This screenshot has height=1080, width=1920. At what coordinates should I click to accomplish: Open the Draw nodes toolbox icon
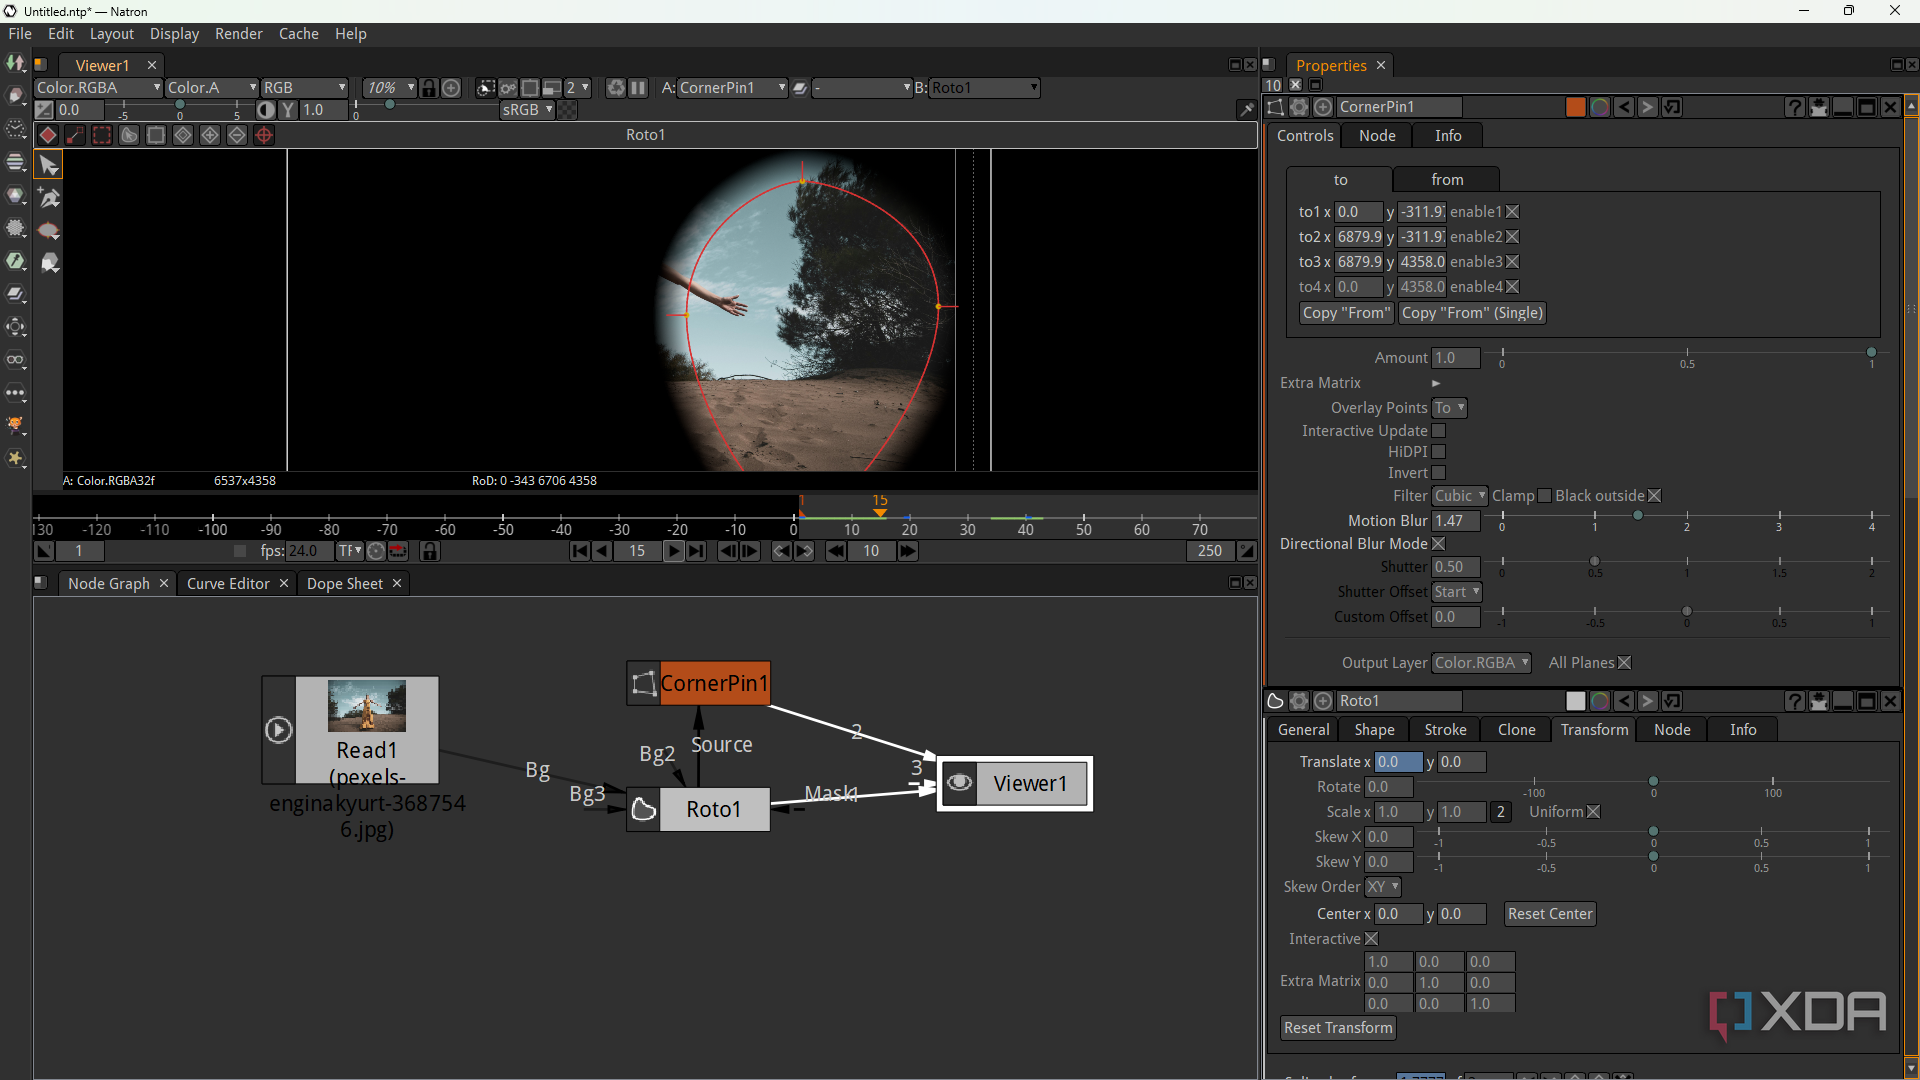[x=16, y=96]
